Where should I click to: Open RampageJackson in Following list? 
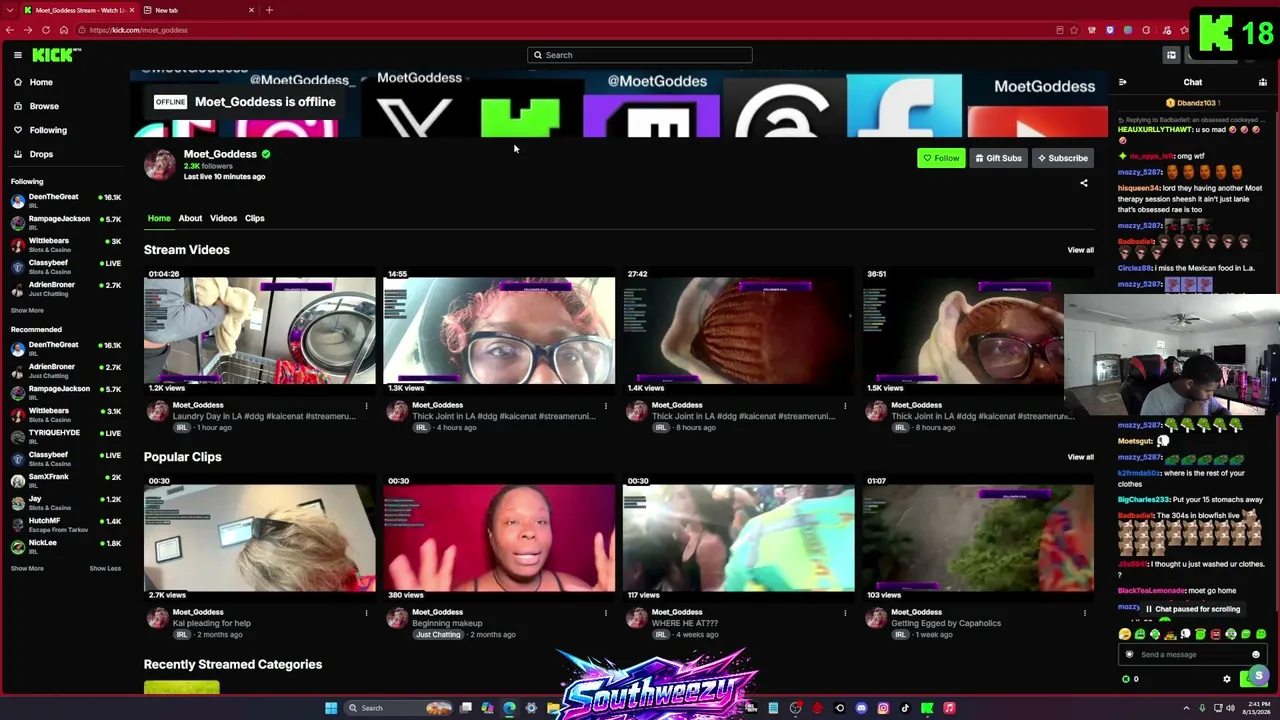(65, 222)
